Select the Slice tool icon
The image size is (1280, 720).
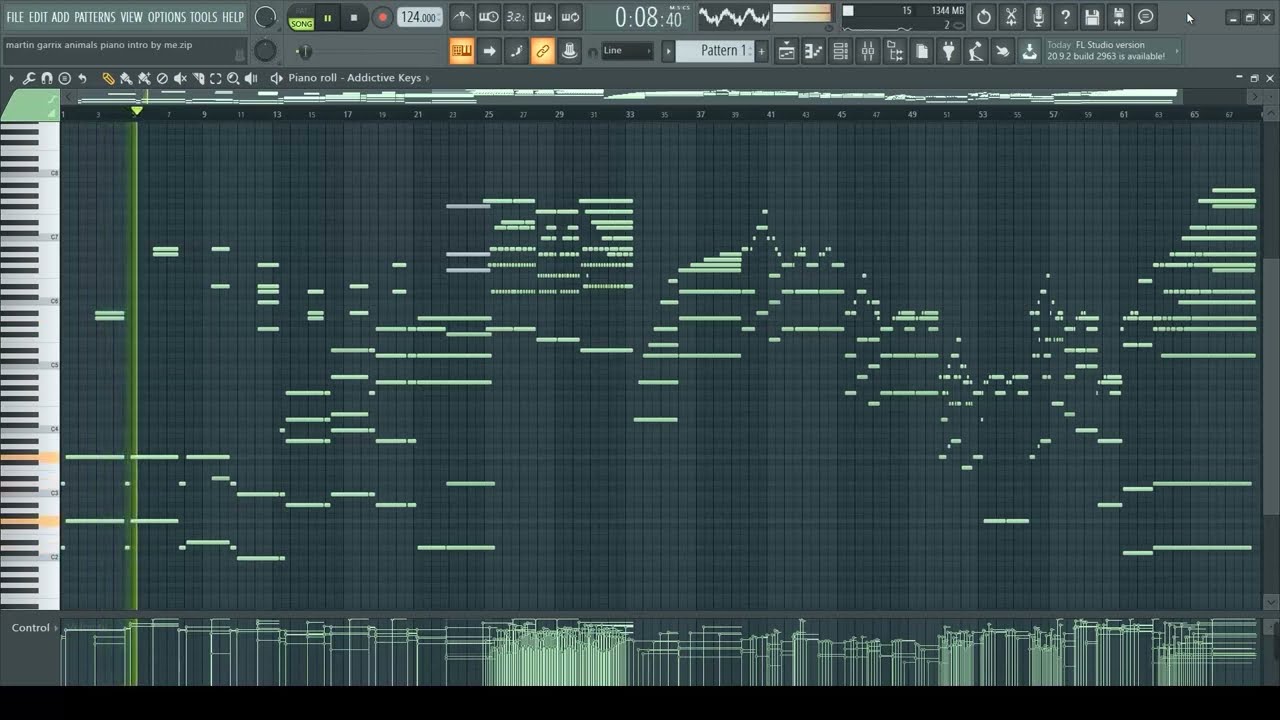(x=198, y=78)
